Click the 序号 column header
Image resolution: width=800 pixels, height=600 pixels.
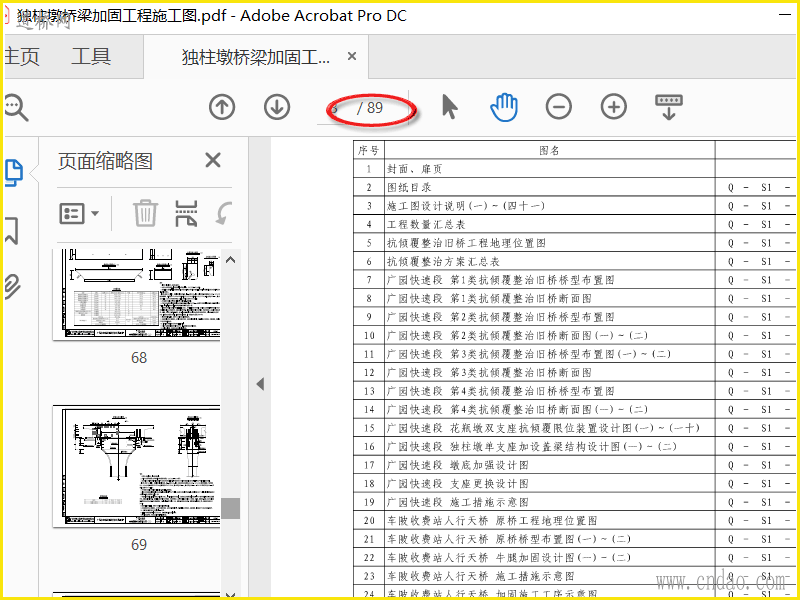[368, 150]
